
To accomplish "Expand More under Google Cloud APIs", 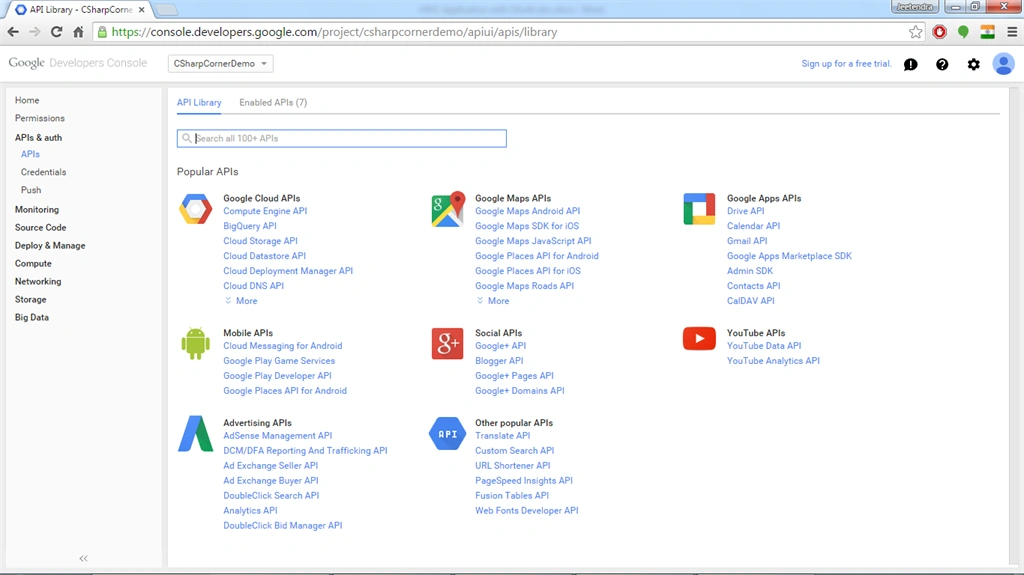I will [241, 301].
